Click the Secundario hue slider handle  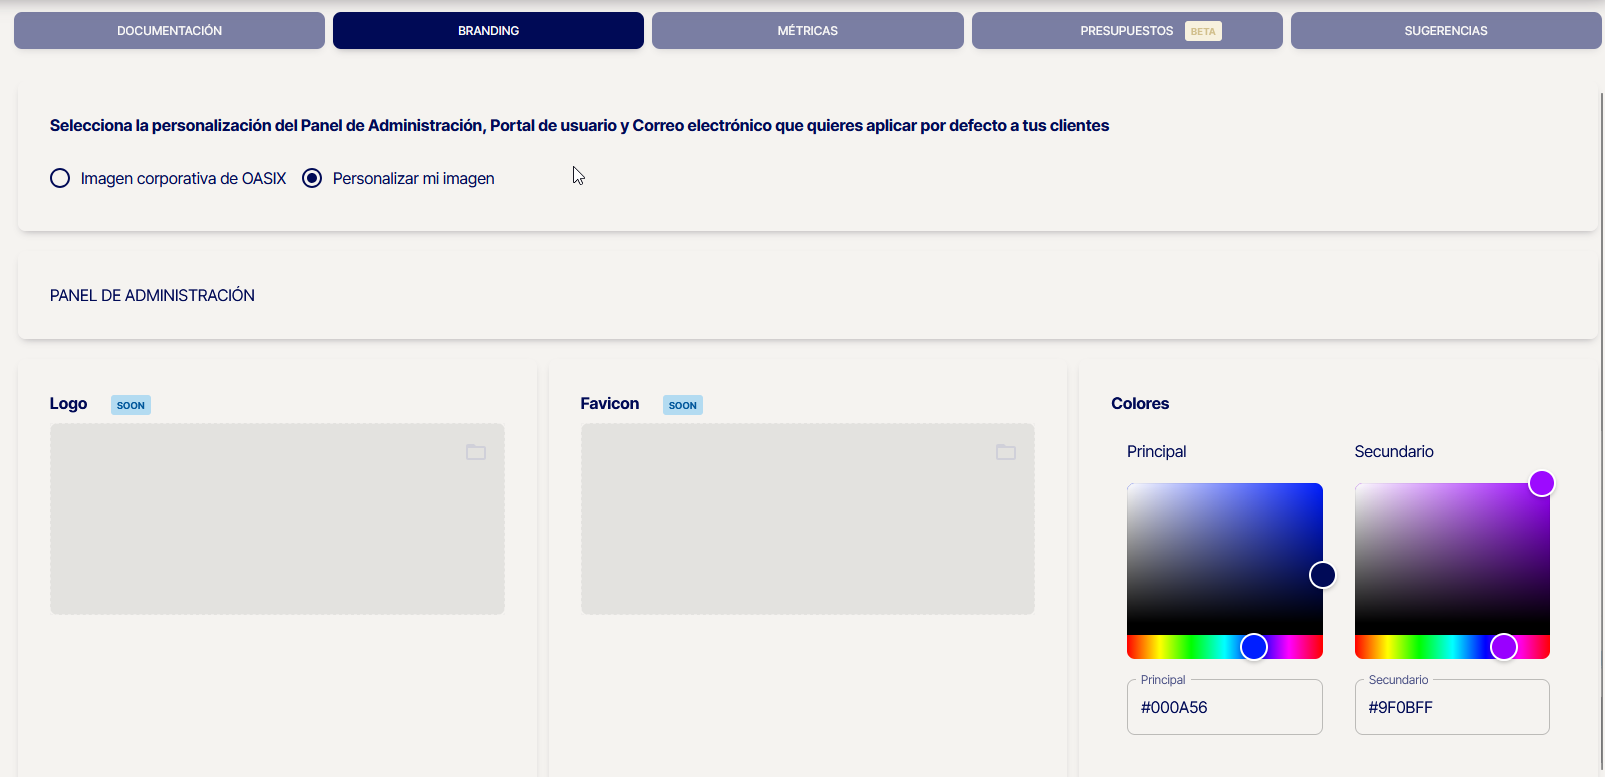[x=1504, y=647]
